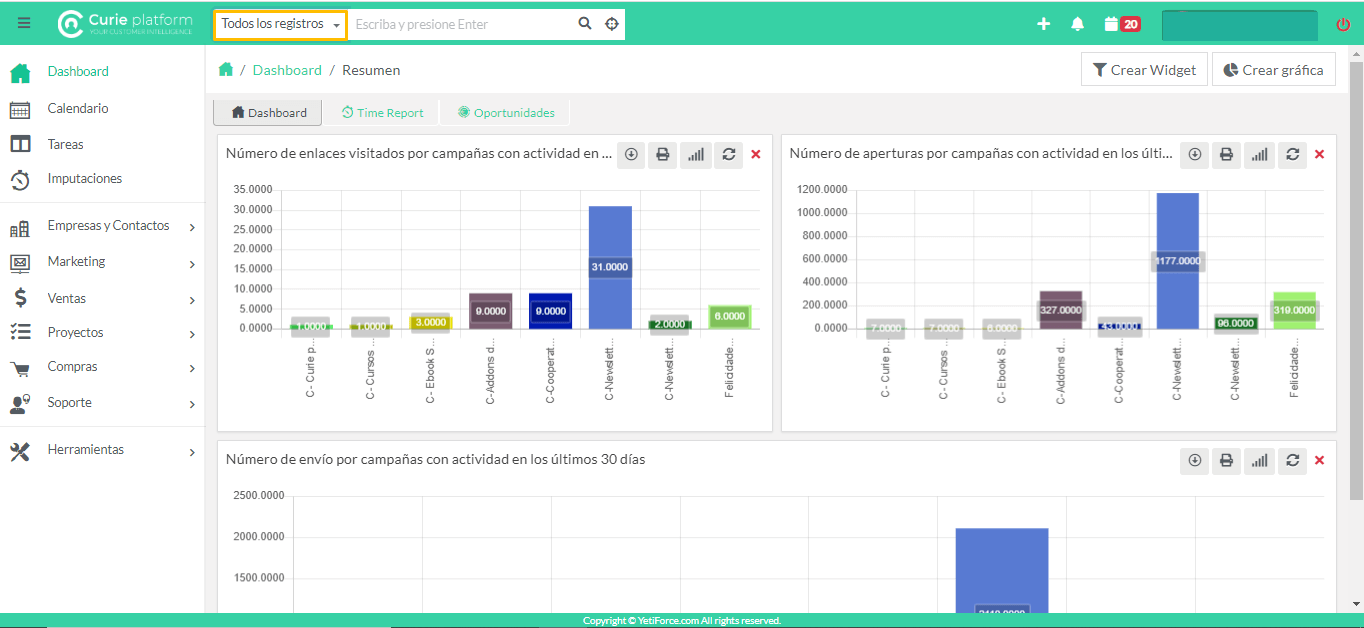Download the 'enlaces visitados' widget chart
The image size is (1364, 628).
click(631, 154)
